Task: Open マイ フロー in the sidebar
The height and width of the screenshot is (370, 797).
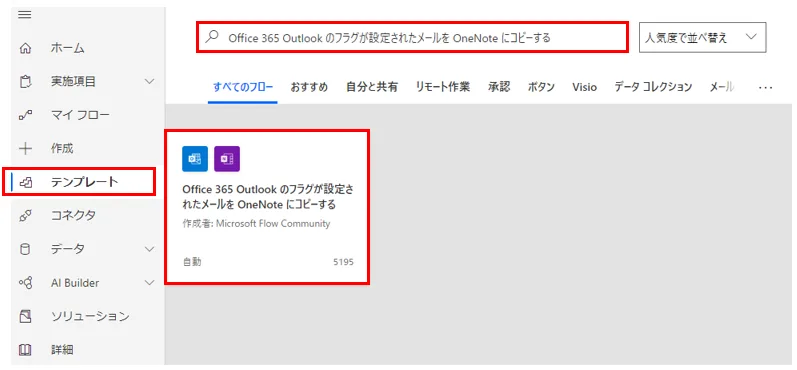Action: coord(80,115)
